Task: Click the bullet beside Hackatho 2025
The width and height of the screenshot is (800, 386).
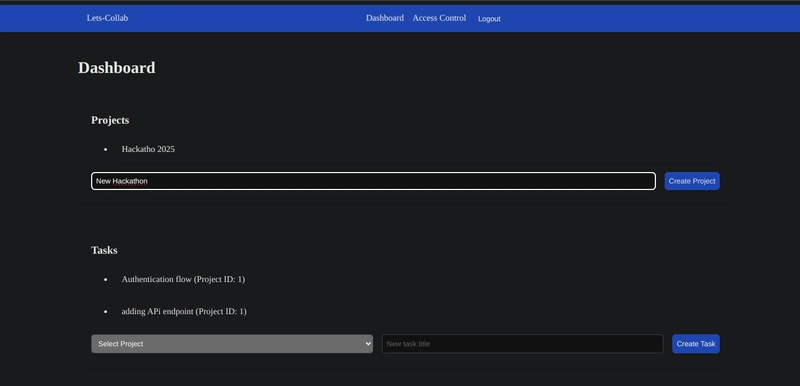Action: [106, 149]
